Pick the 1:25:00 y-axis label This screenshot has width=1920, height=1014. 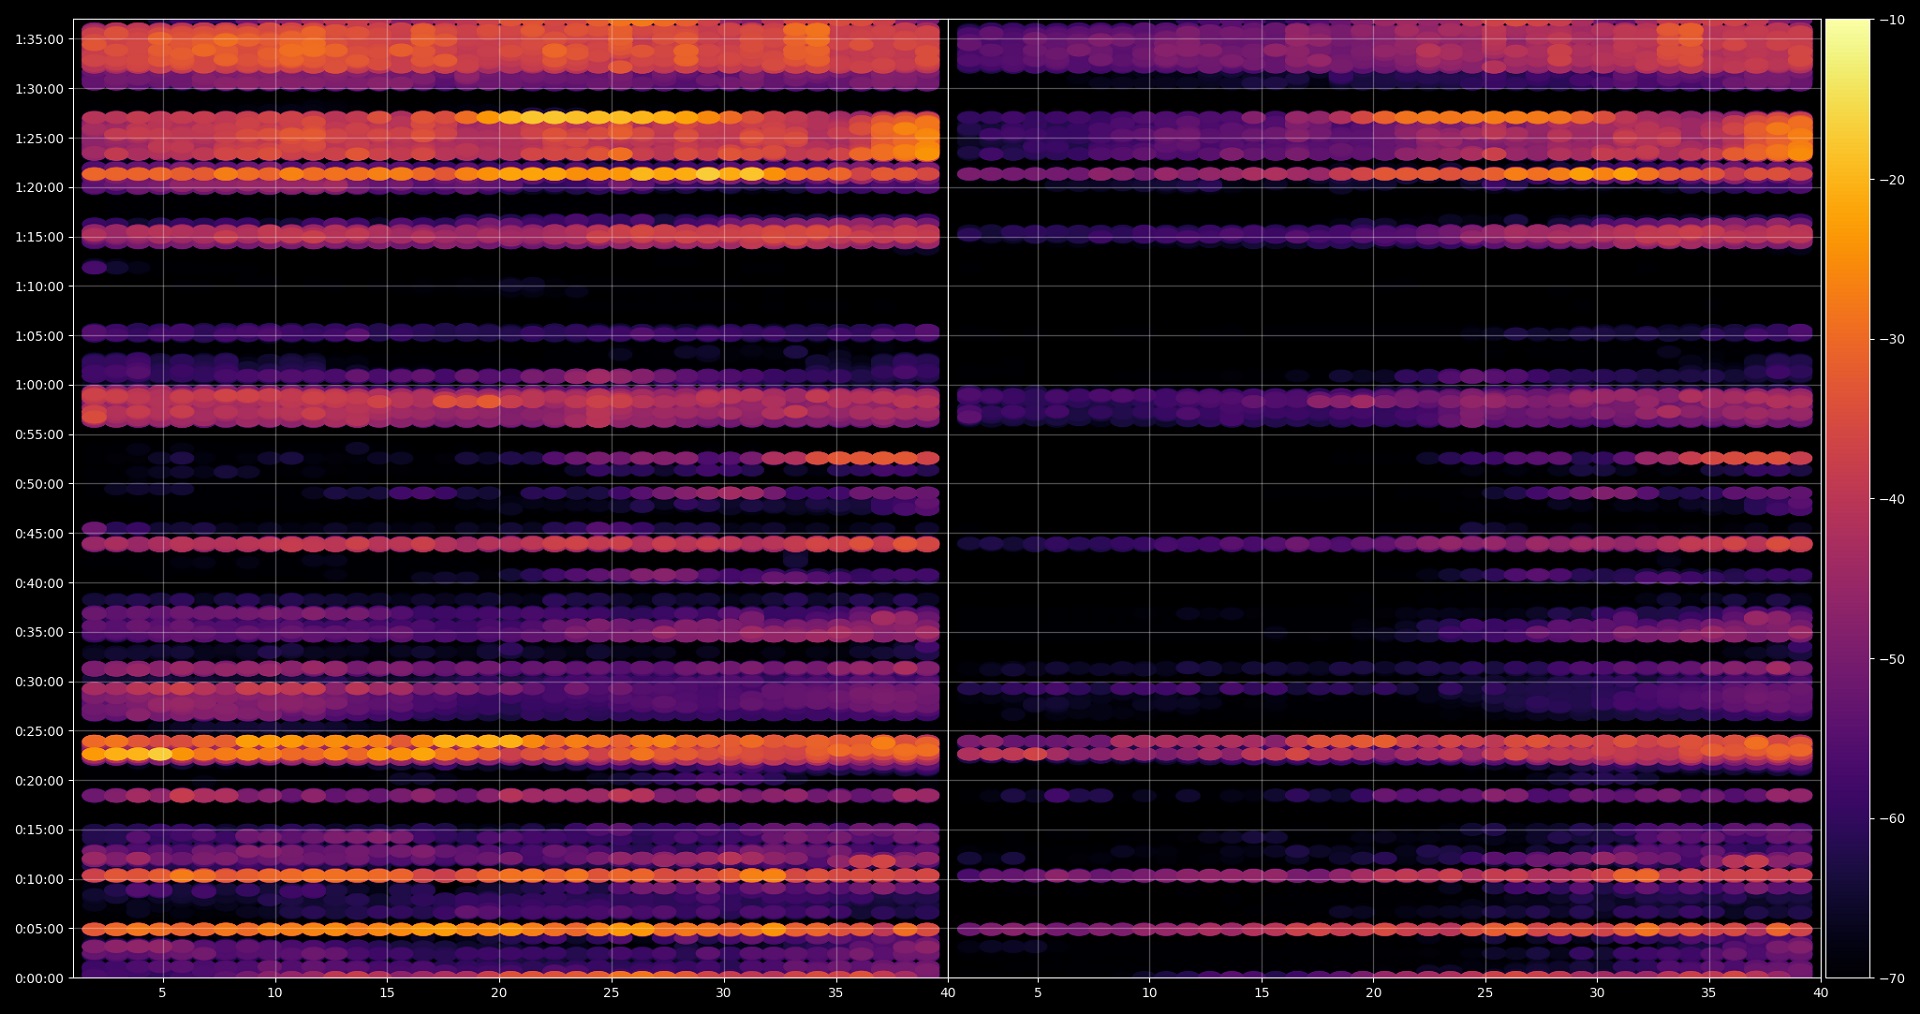39,138
